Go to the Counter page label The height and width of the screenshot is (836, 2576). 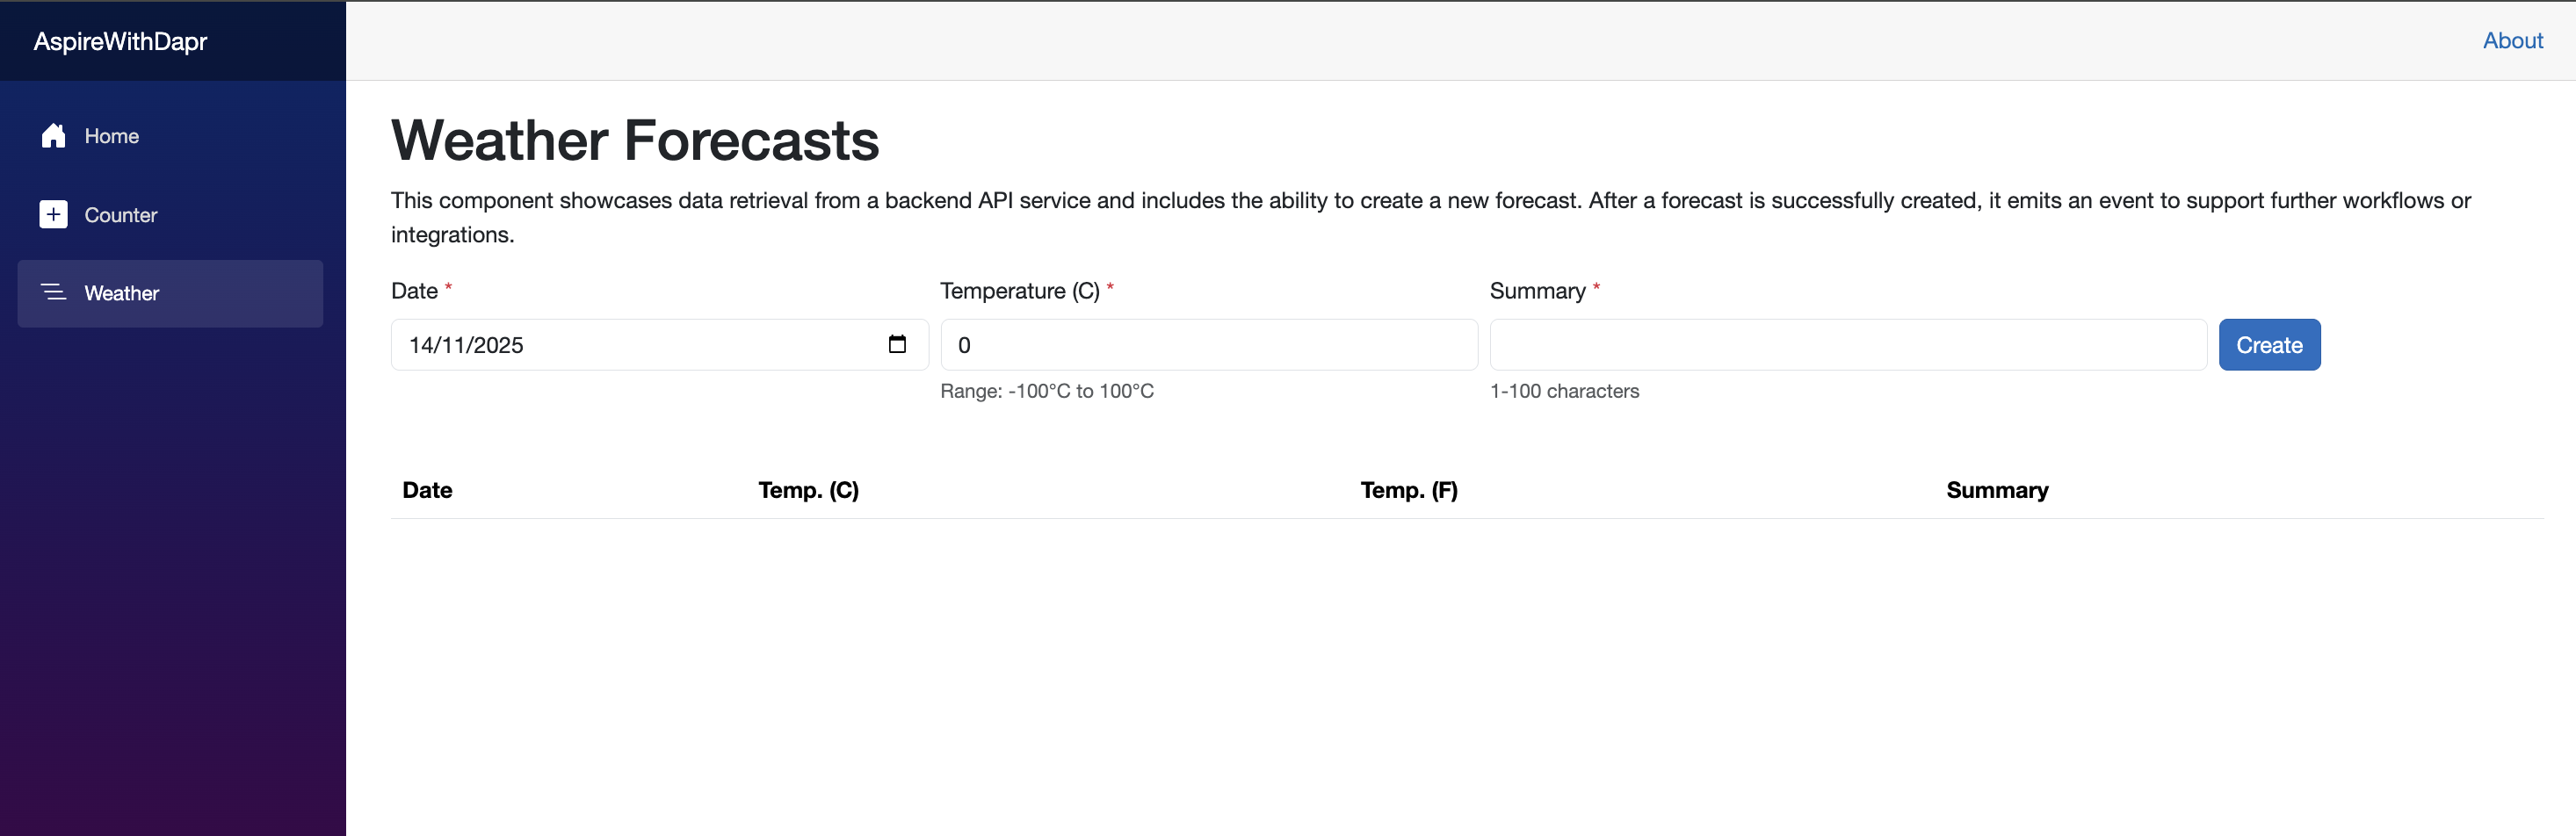120,215
